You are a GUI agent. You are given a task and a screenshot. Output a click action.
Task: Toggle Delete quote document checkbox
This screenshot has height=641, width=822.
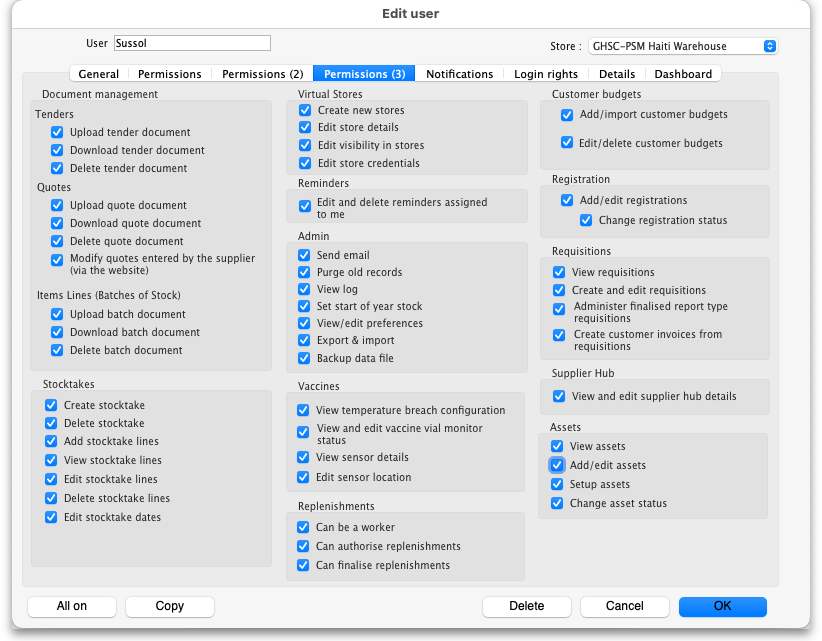(58, 241)
